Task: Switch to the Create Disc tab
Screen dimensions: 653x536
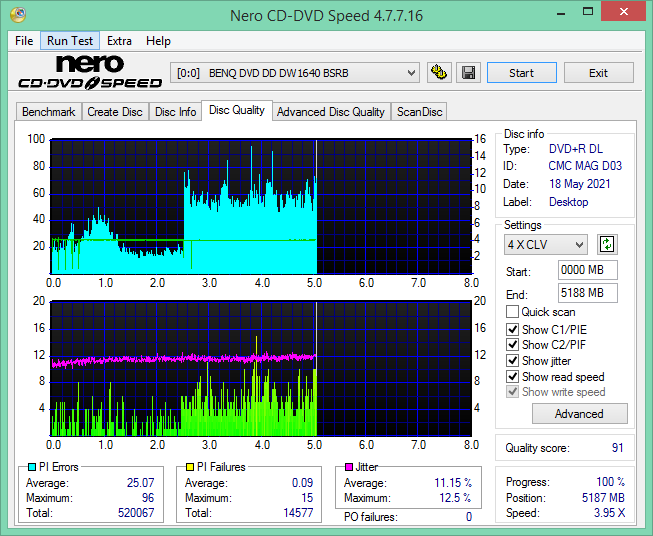Action: pyautogui.click(x=115, y=112)
